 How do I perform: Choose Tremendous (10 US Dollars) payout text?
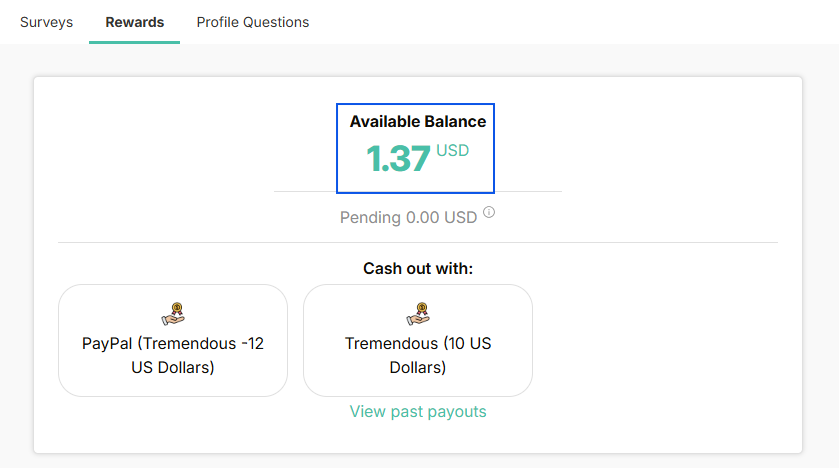point(418,355)
